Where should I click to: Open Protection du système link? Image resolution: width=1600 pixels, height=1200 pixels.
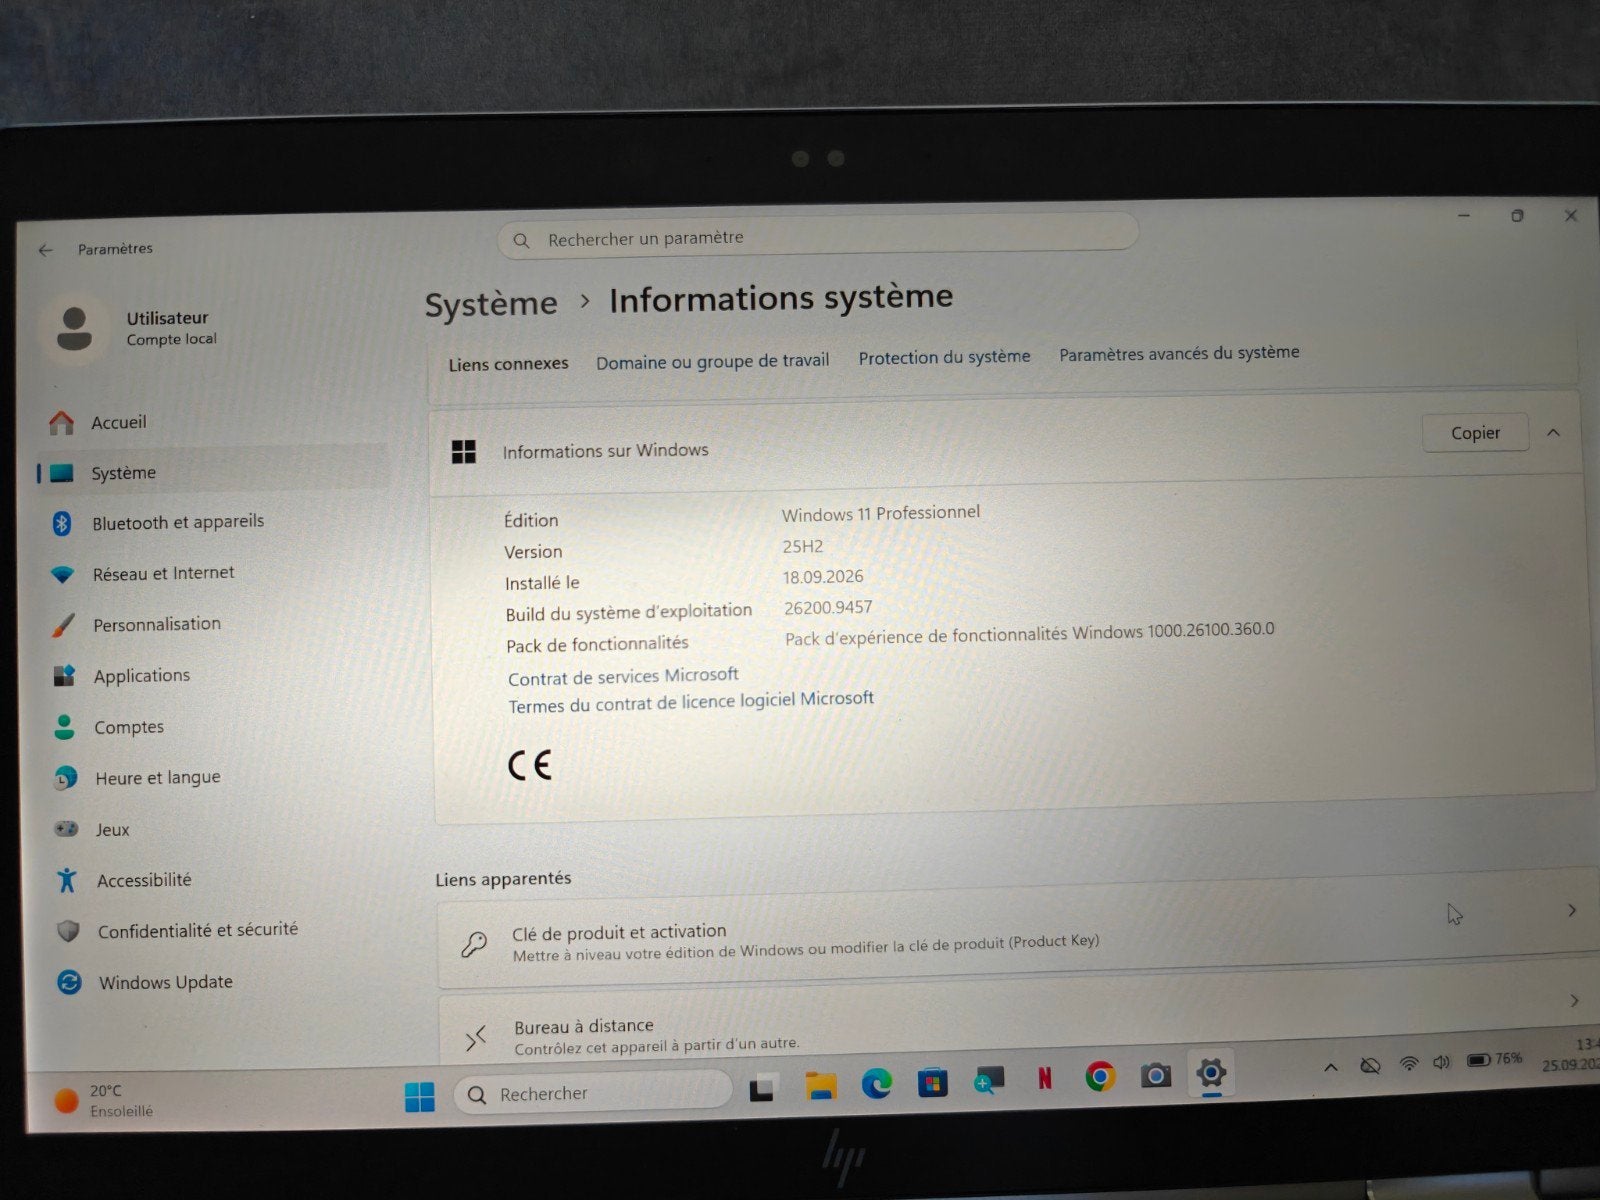(944, 357)
